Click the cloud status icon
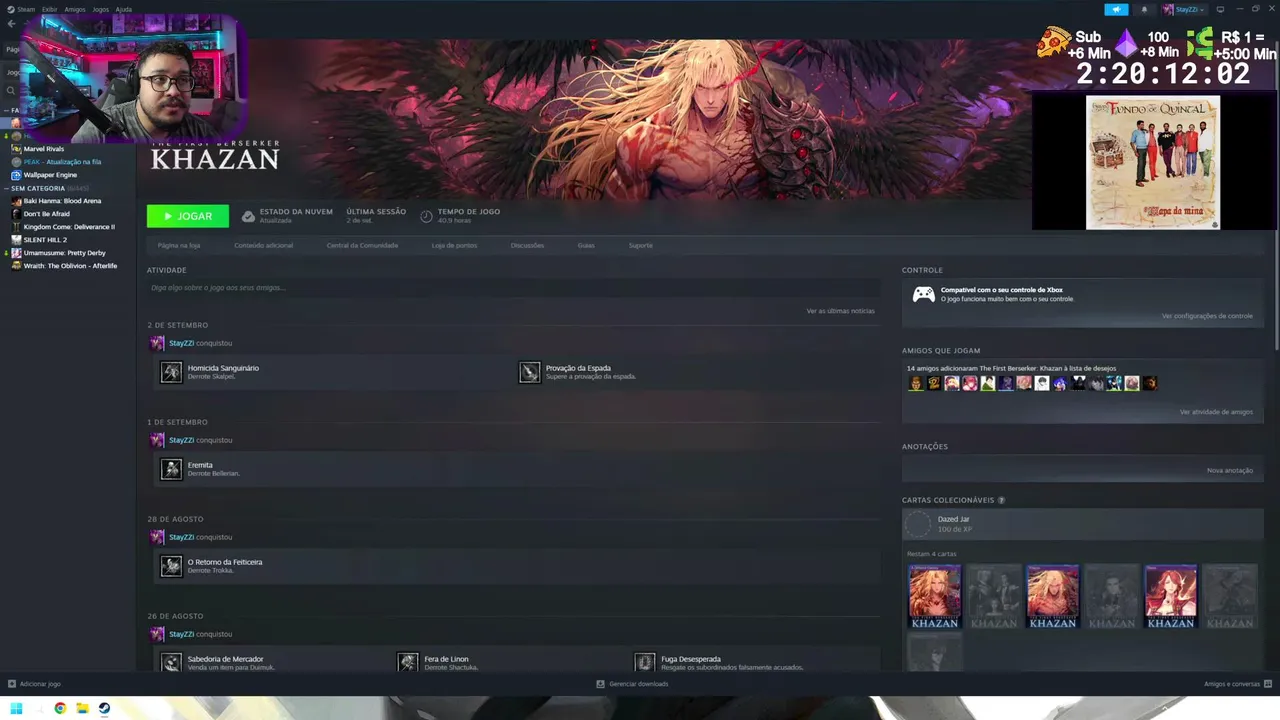 (x=248, y=216)
